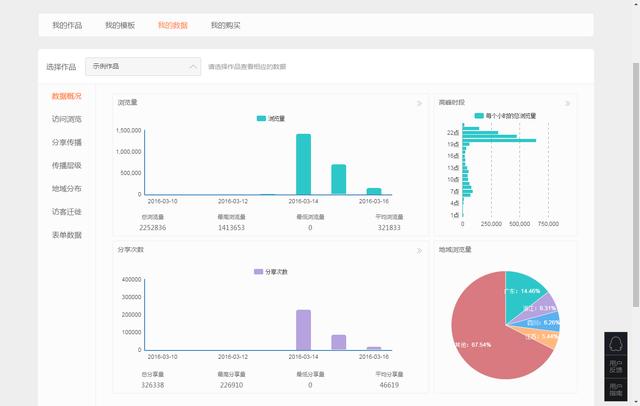Open 表单数据 in the sidebar
Screen dimensions: 640x406
pyautogui.click(x=67, y=235)
